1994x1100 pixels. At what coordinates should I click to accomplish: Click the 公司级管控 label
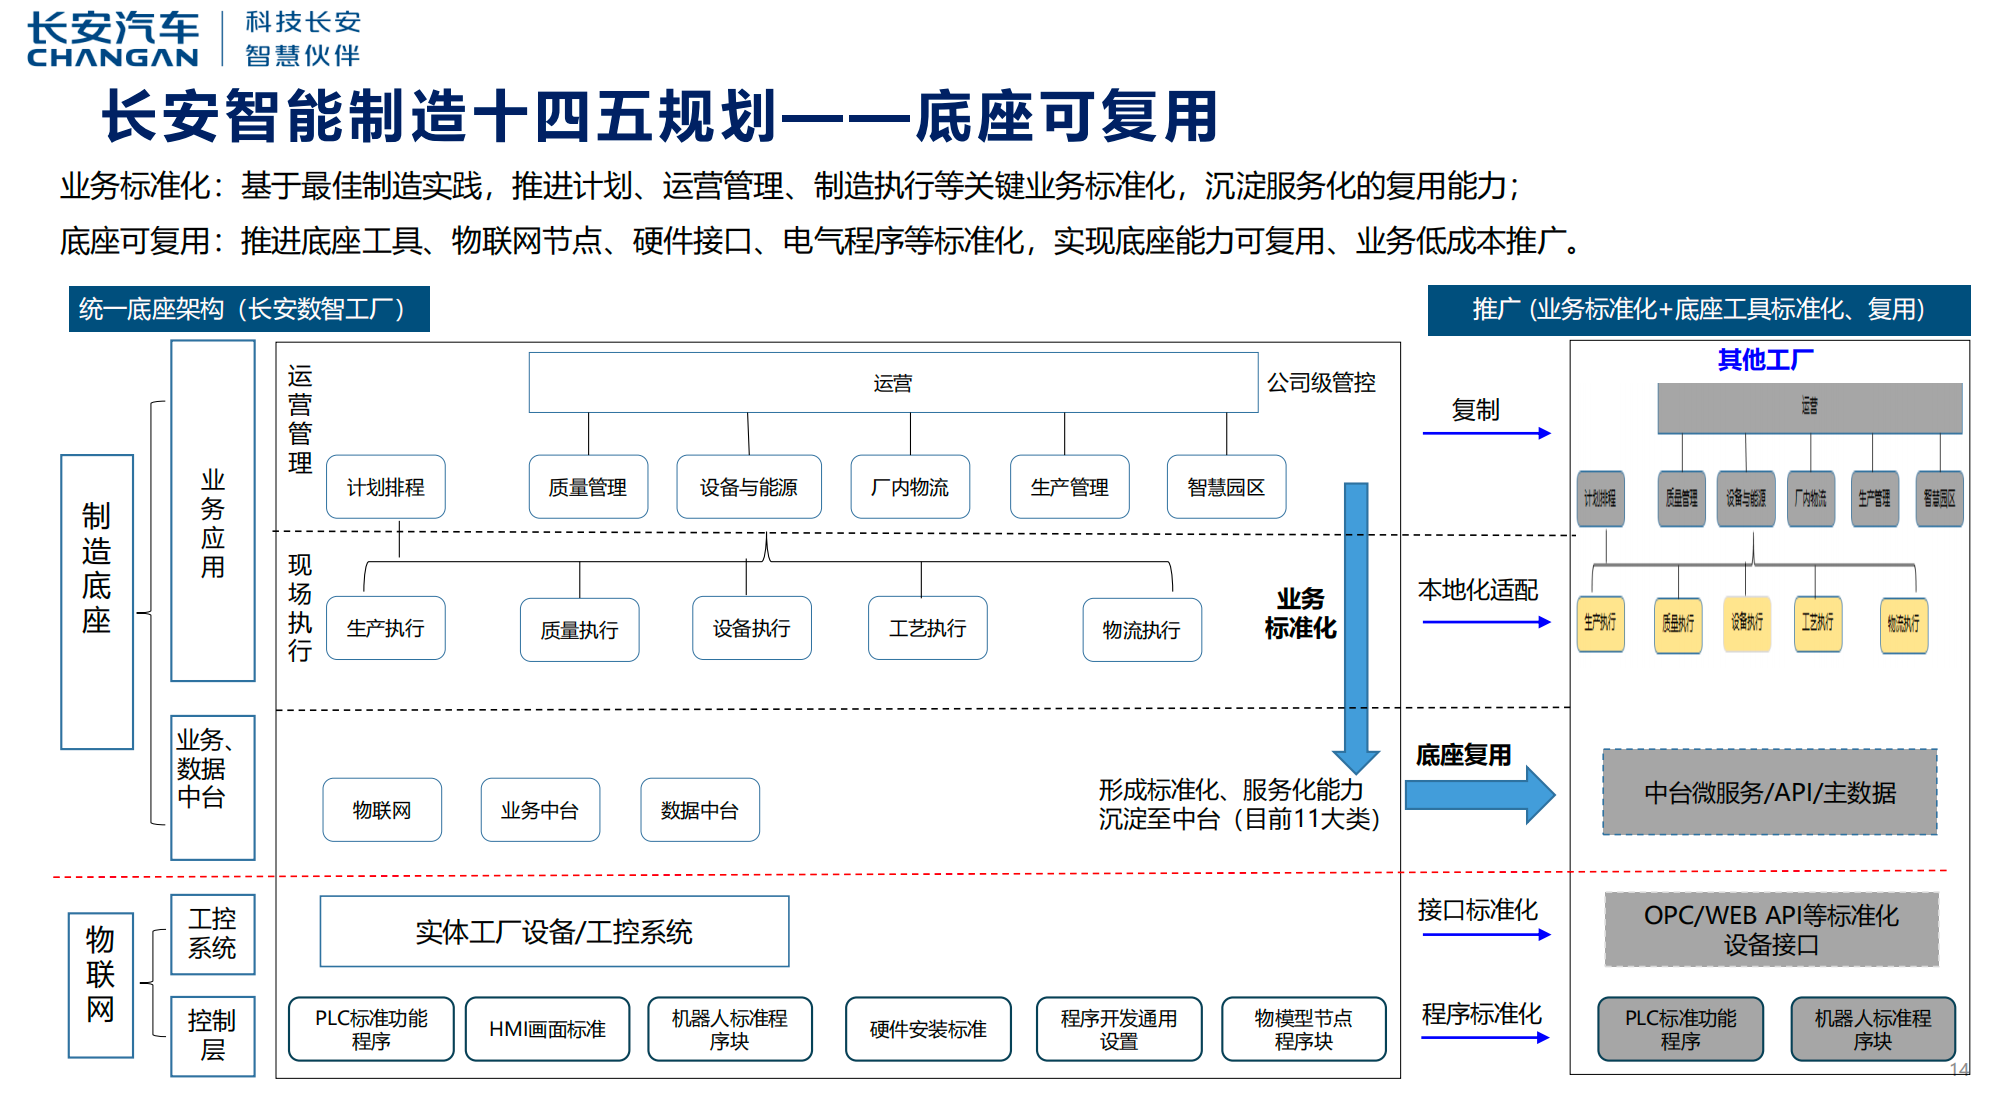click(x=1321, y=383)
